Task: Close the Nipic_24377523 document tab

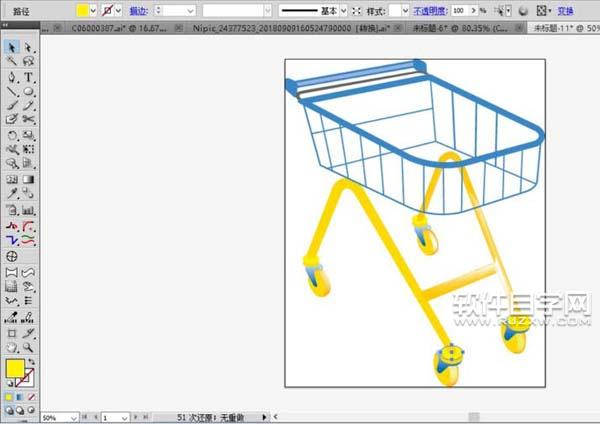Action: (398, 28)
